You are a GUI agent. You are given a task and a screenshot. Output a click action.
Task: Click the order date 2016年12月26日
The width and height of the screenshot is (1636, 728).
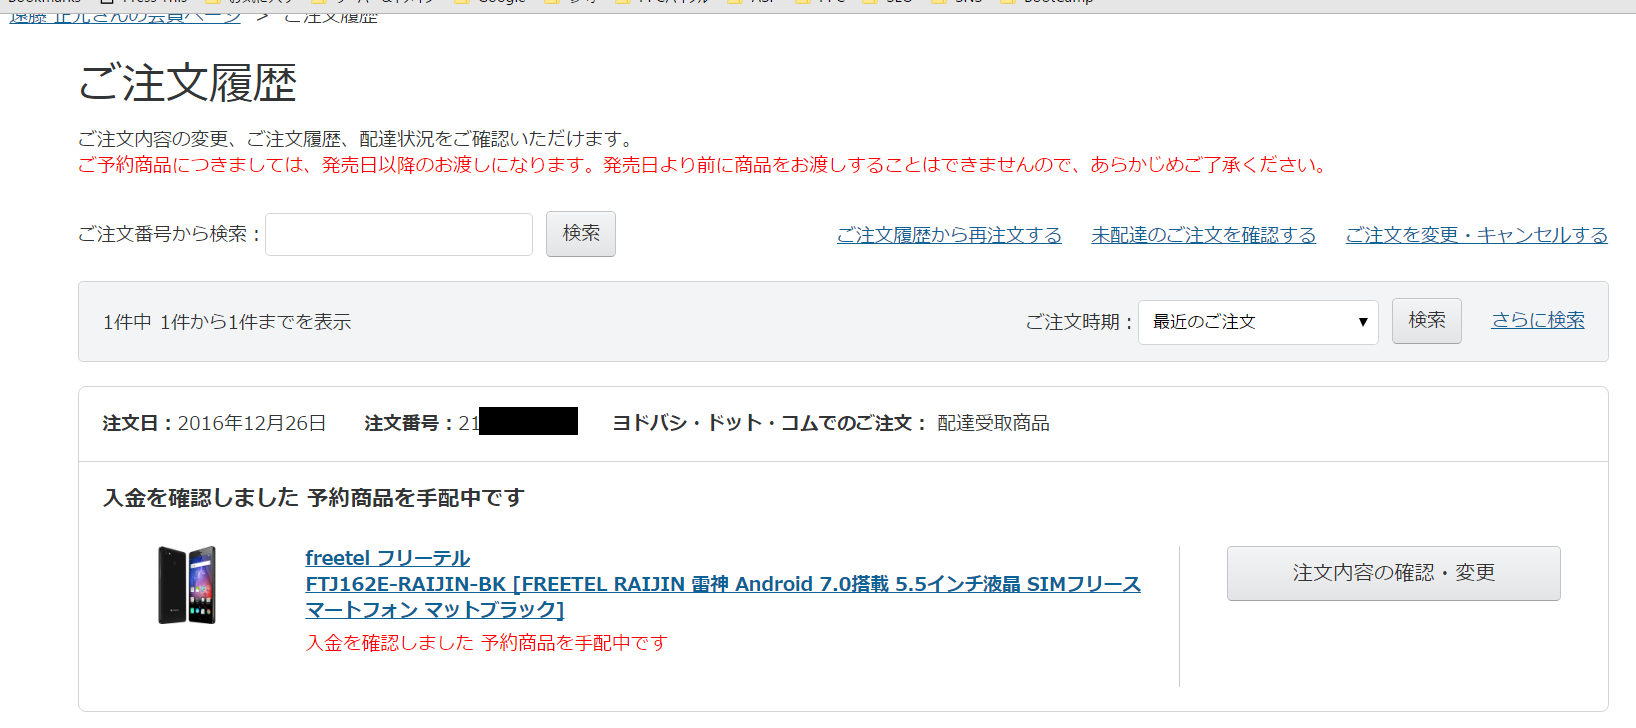click(252, 423)
